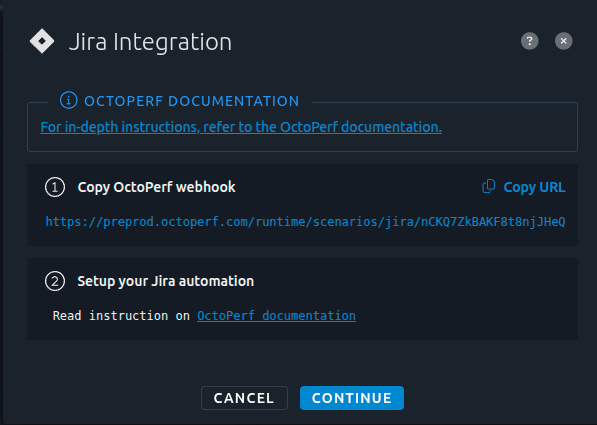Click the Continue button
Image resolution: width=597 pixels, height=425 pixels.
pyautogui.click(x=352, y=398)
